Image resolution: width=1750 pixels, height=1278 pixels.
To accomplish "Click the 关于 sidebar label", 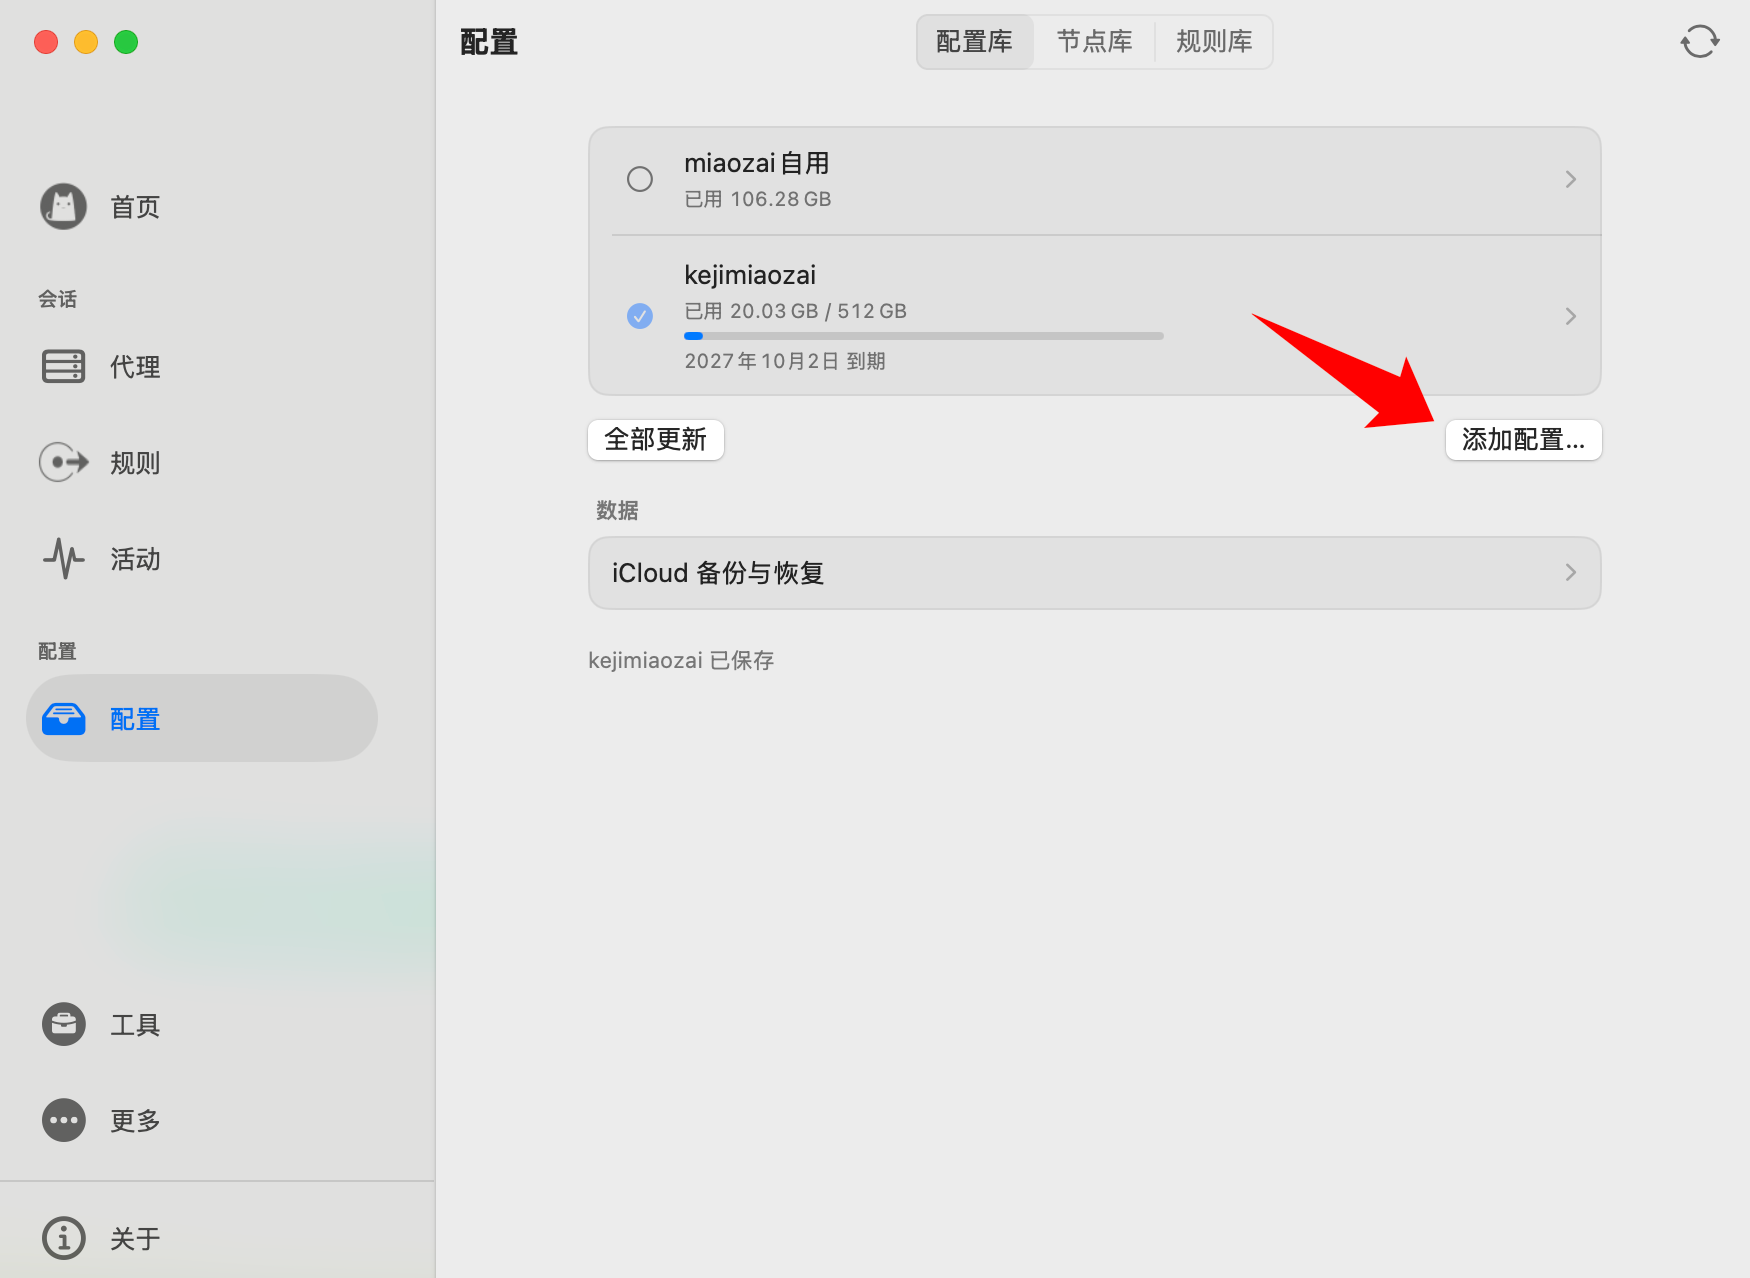I will click(x=135, y=1239).
